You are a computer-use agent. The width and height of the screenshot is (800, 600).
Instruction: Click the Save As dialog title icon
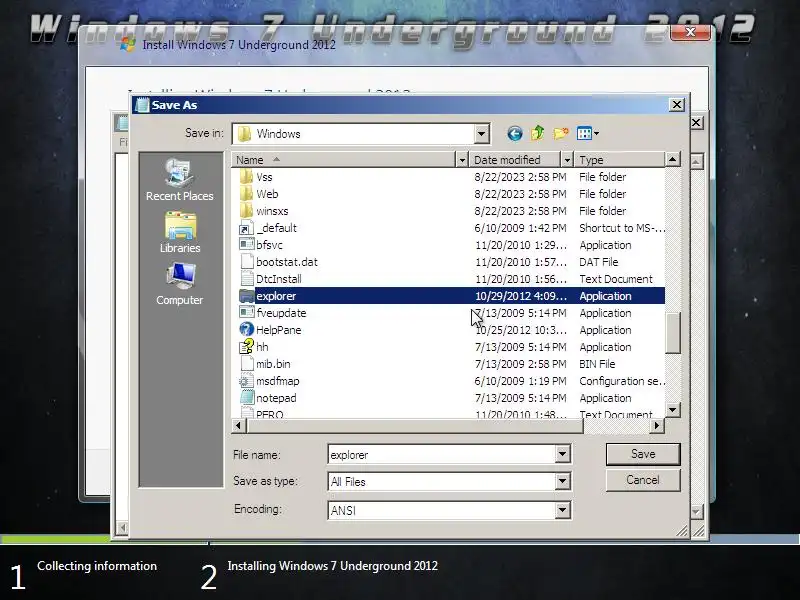(142, 105)
